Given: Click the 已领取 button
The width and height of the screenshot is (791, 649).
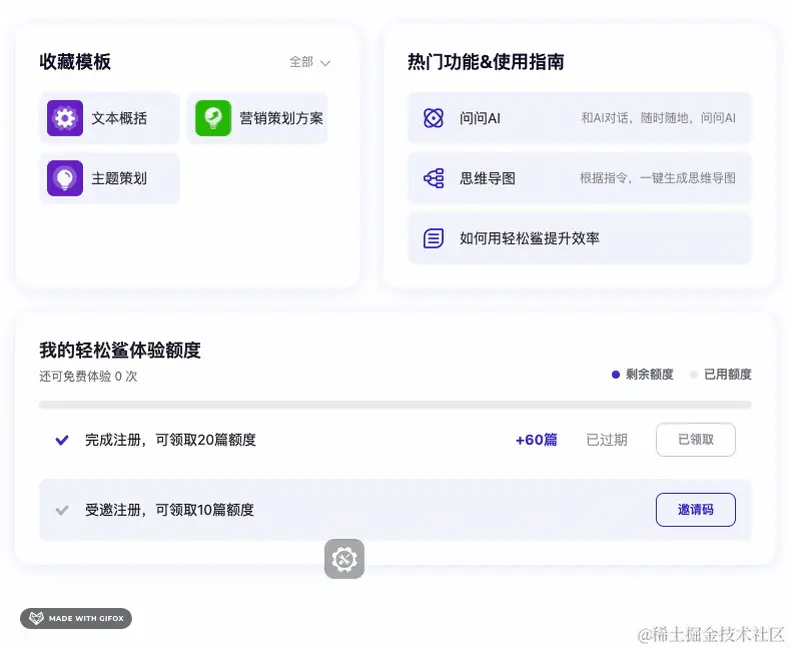Looking at the screenshot, I should click(x=696, y=440).
